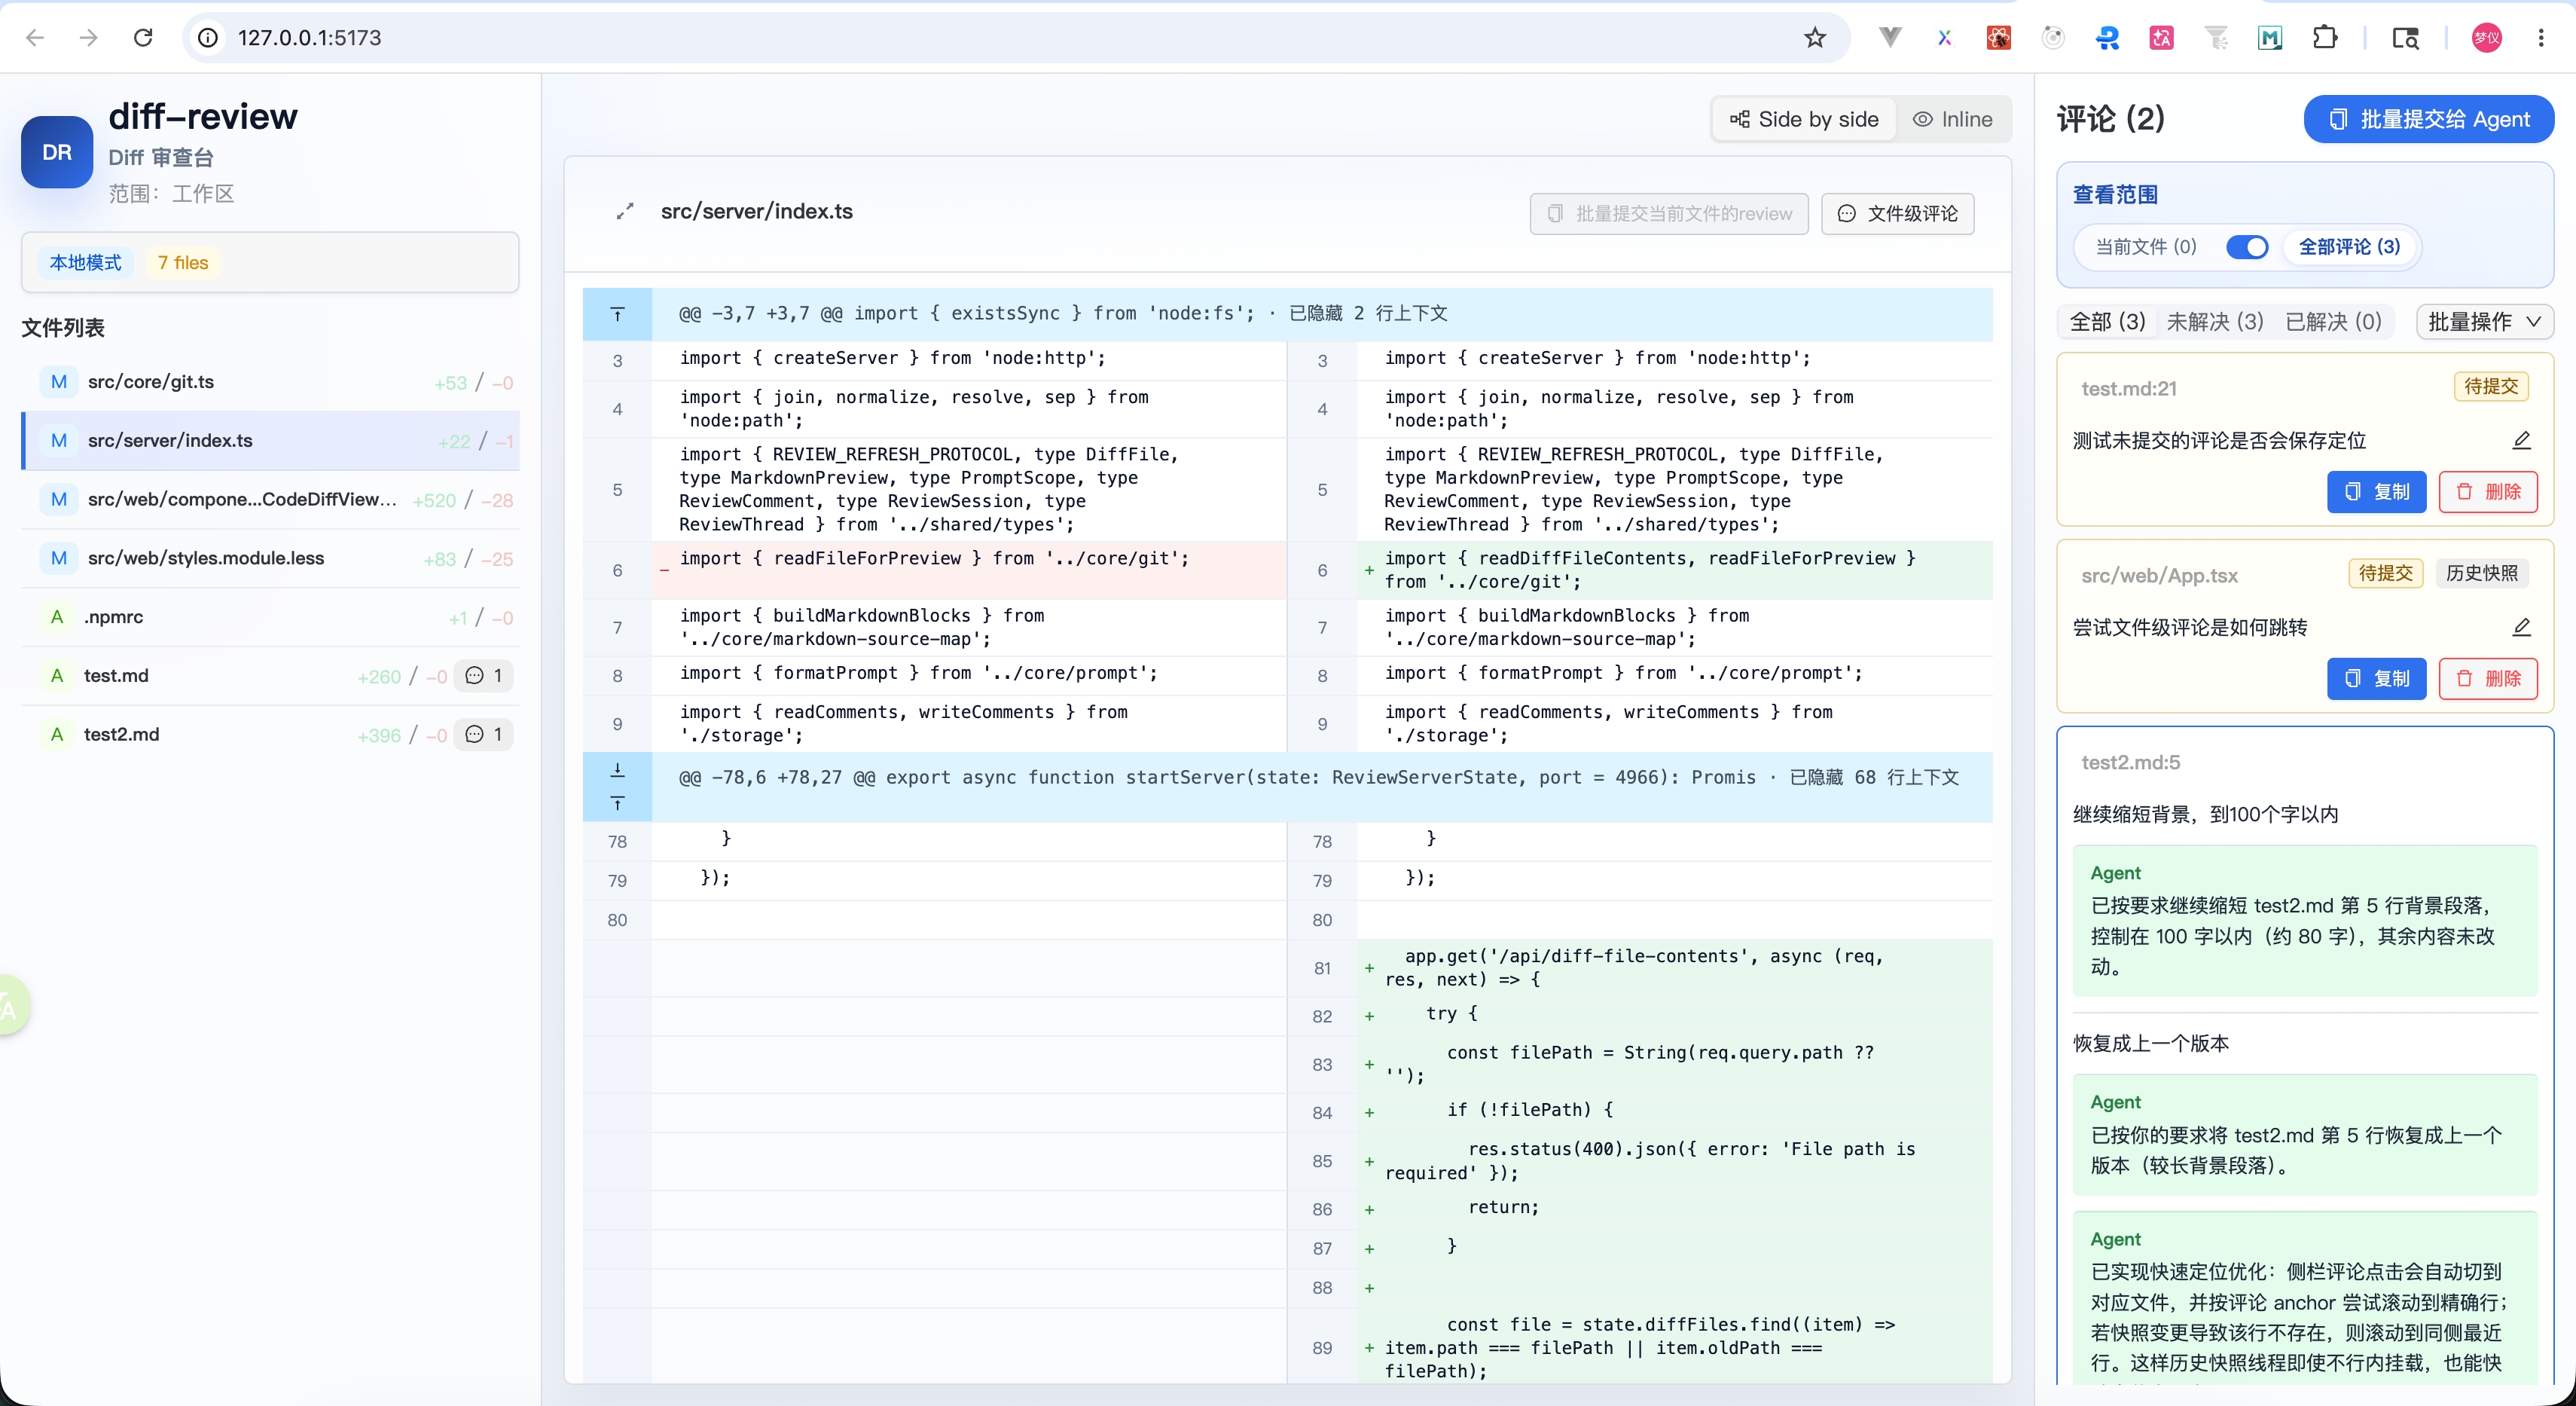The width and height of the screenshot is (2576, 1406).
Task: Open the translate extension icon
Action: pos(2161,38)
